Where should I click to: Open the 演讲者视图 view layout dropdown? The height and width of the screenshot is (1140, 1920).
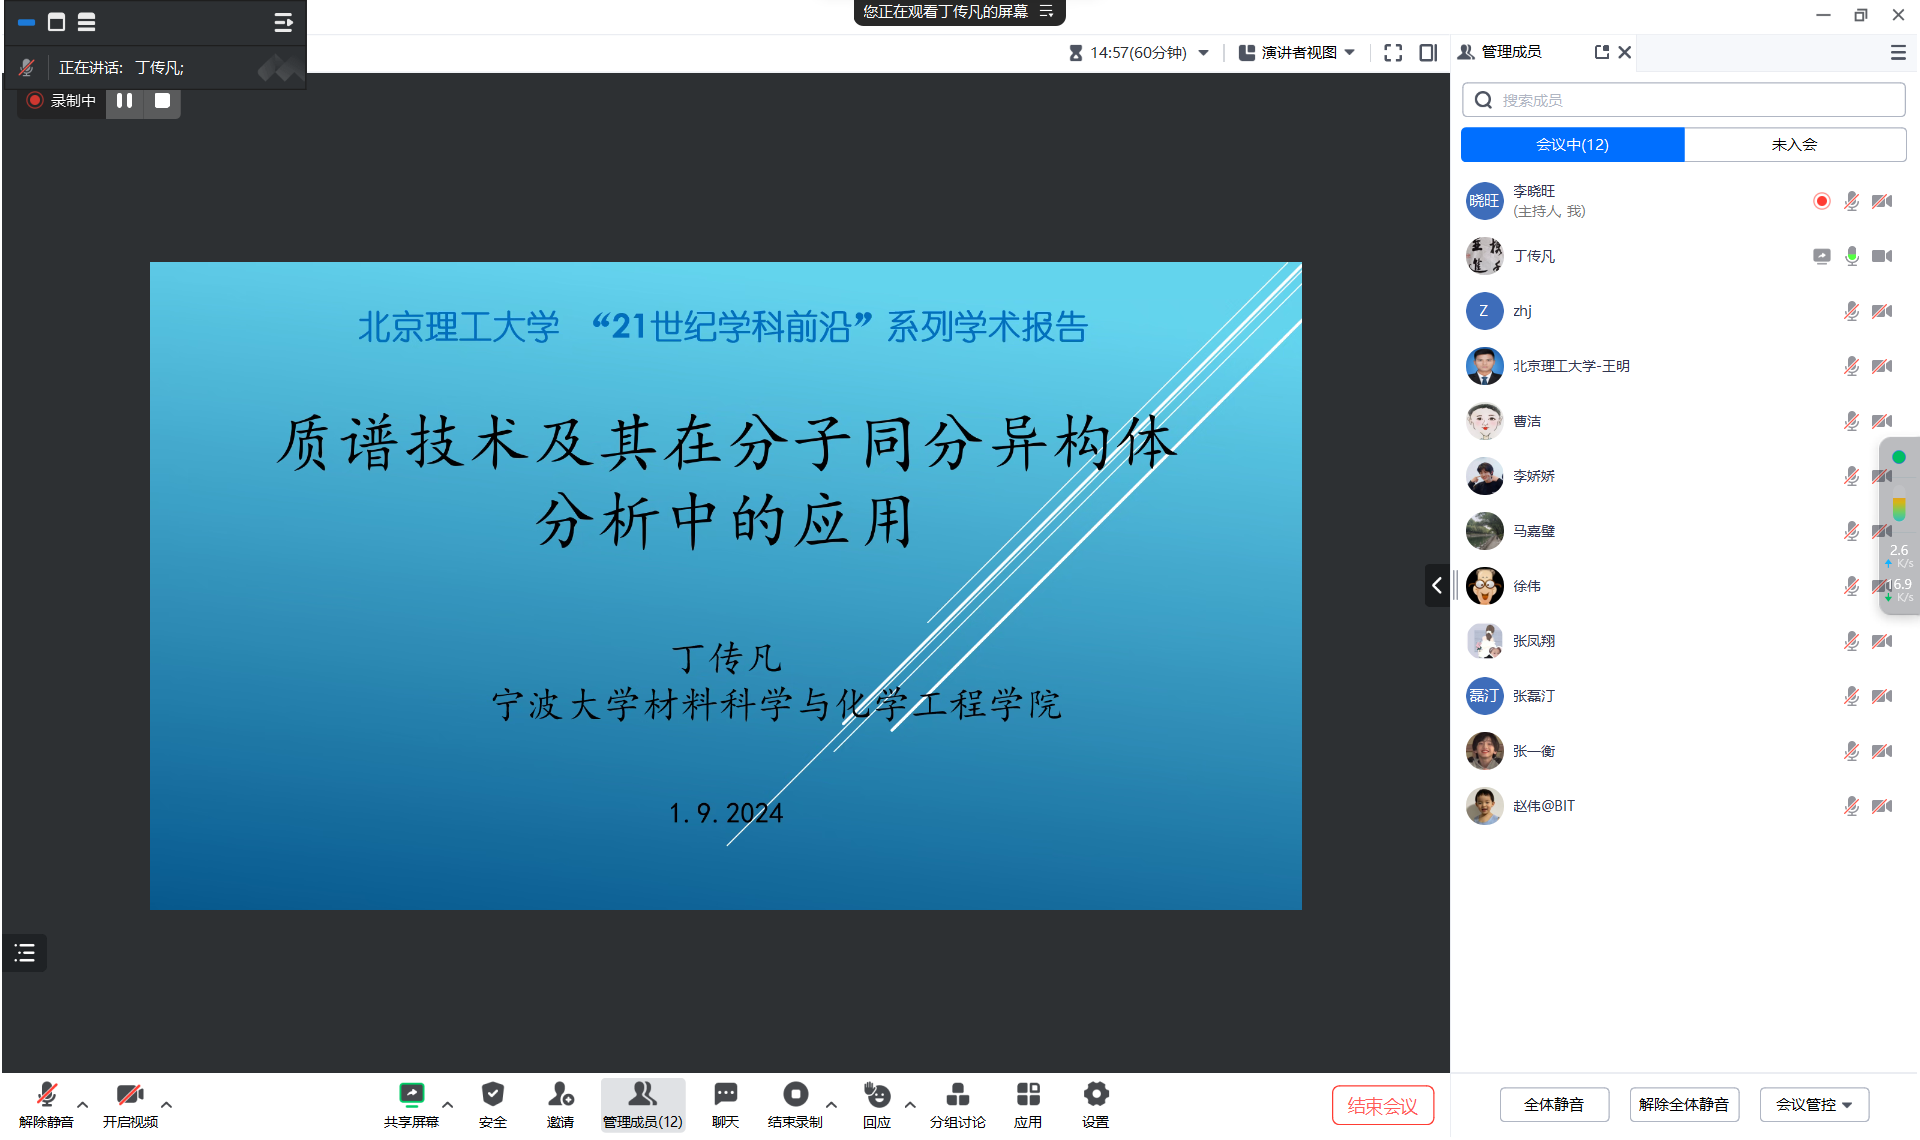click(1297, 52)
